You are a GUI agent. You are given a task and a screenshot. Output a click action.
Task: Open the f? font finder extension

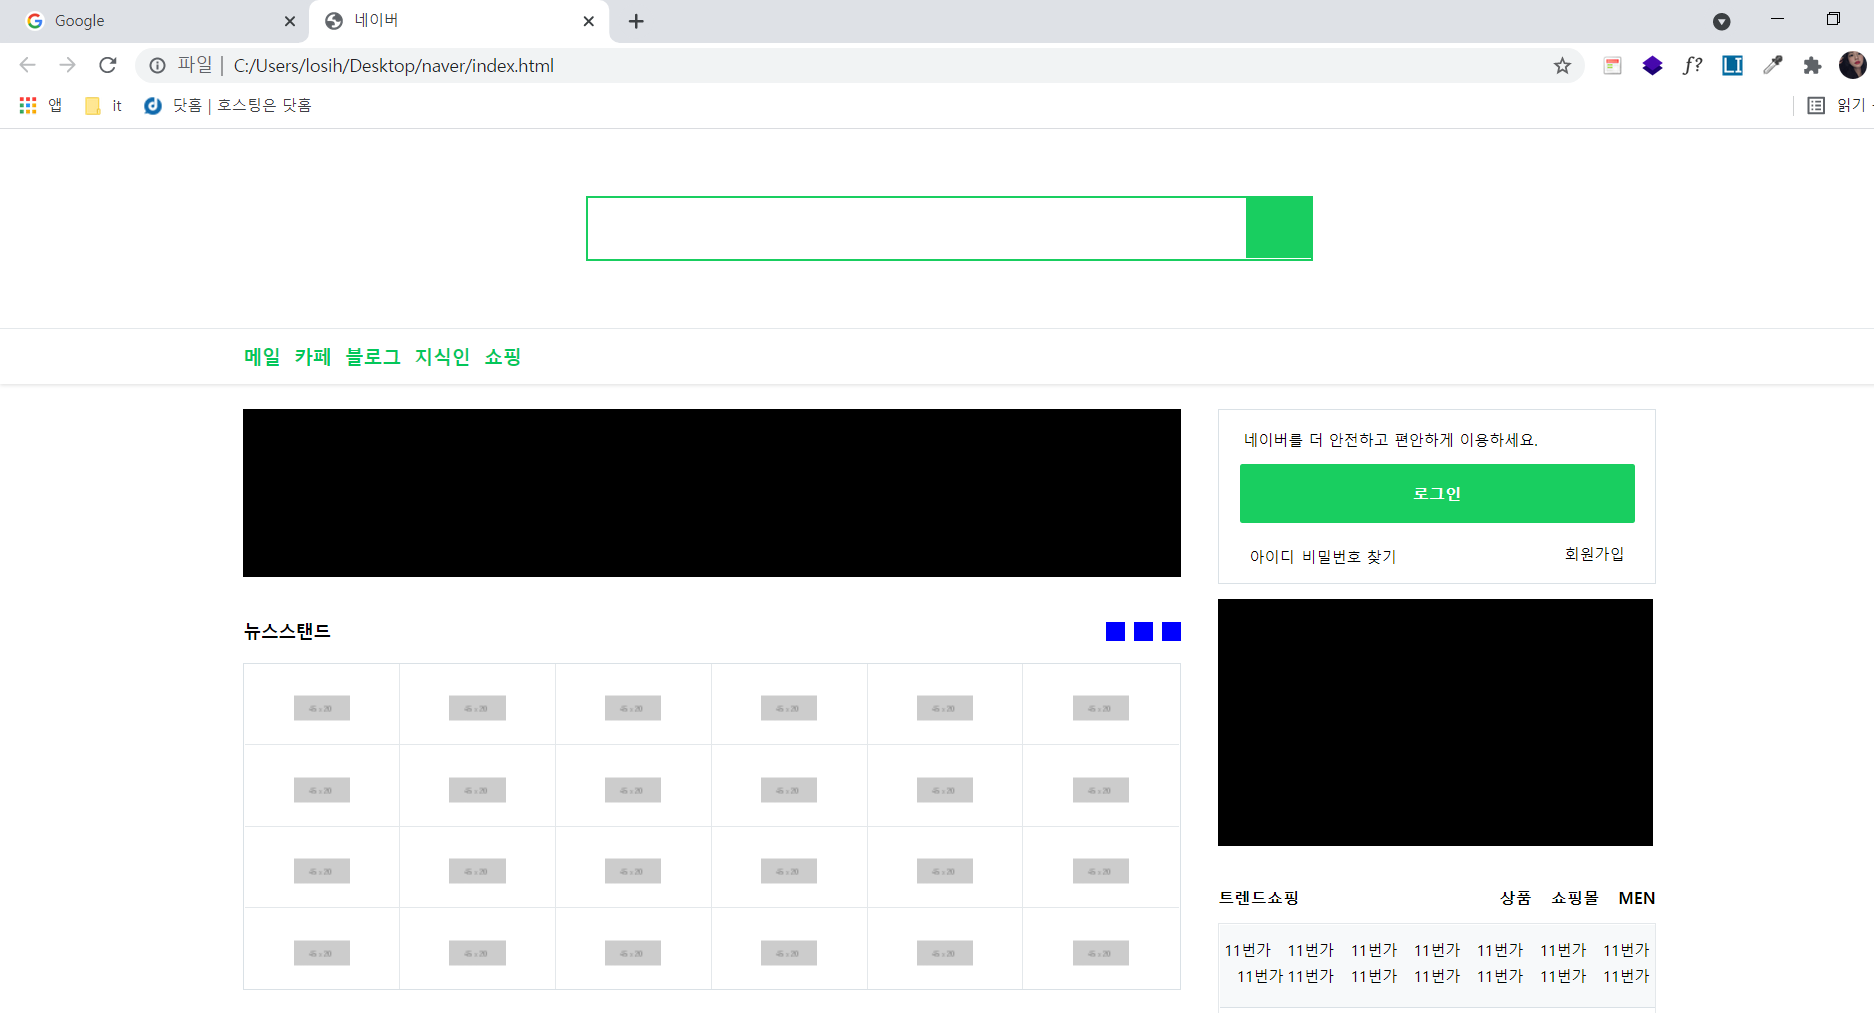coord(1692,66)
